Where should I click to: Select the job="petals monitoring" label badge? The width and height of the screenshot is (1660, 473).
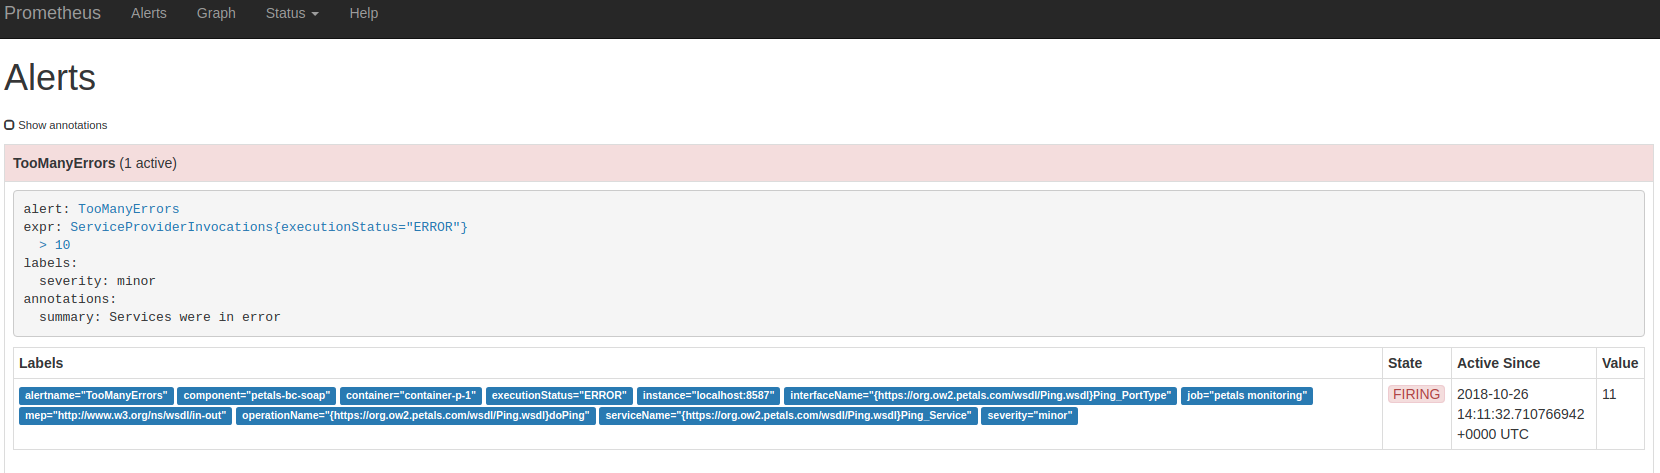(x=1246, y=396)
